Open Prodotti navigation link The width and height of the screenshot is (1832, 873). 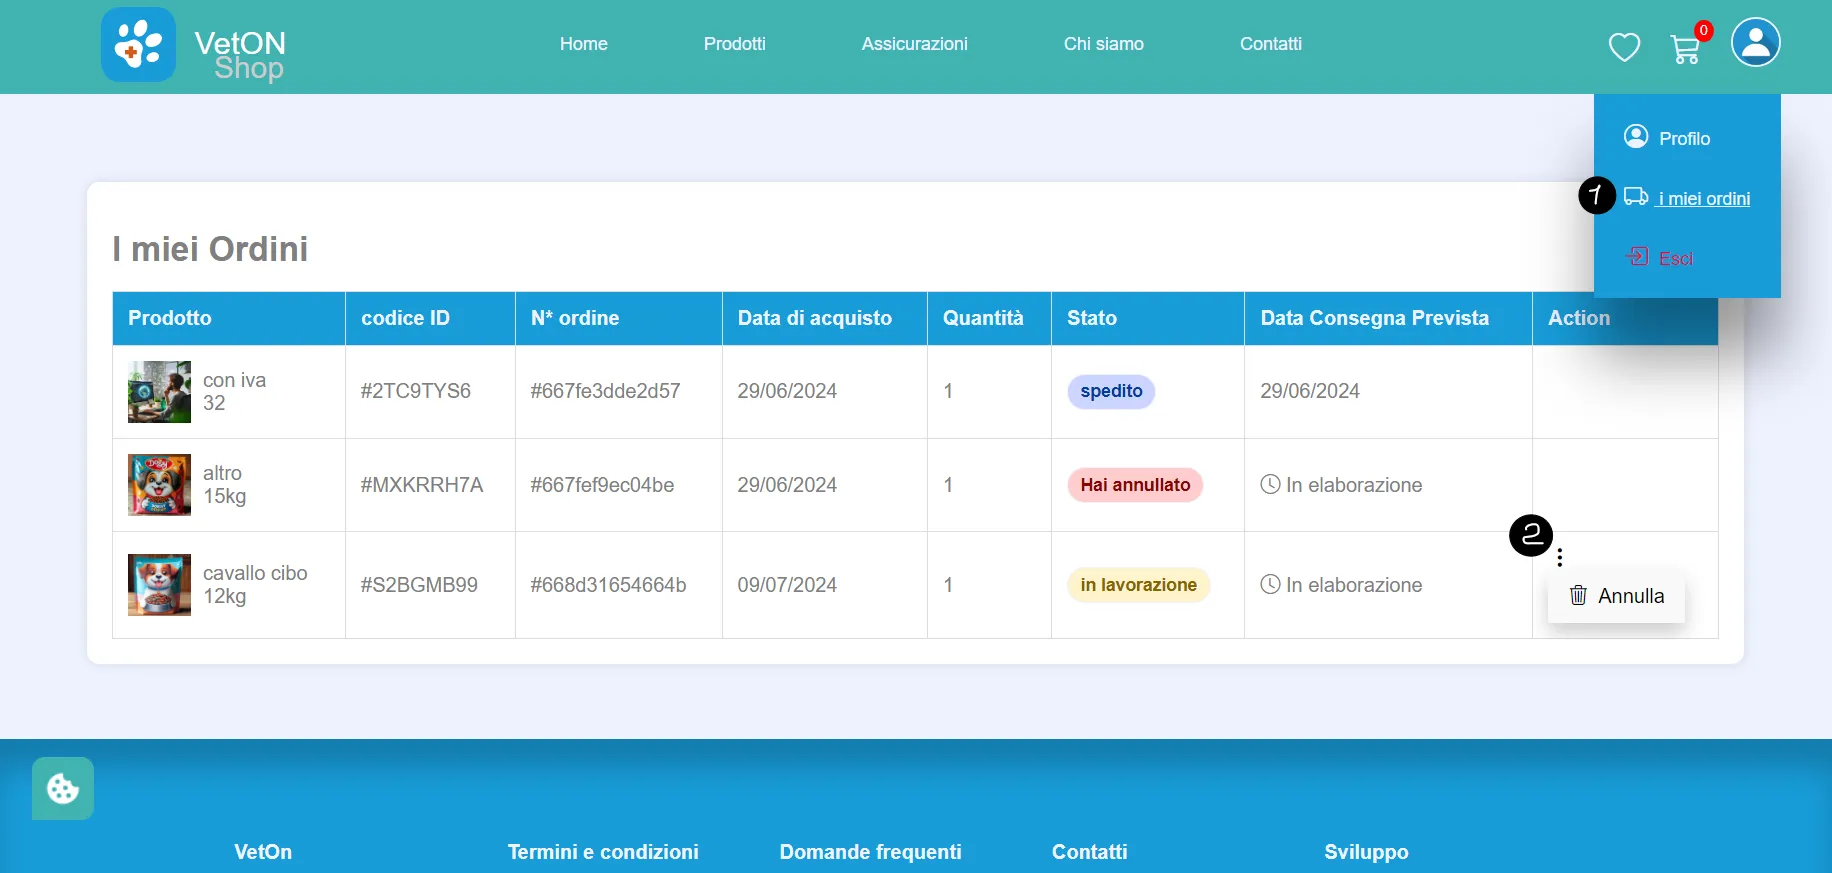coord(735,44)
